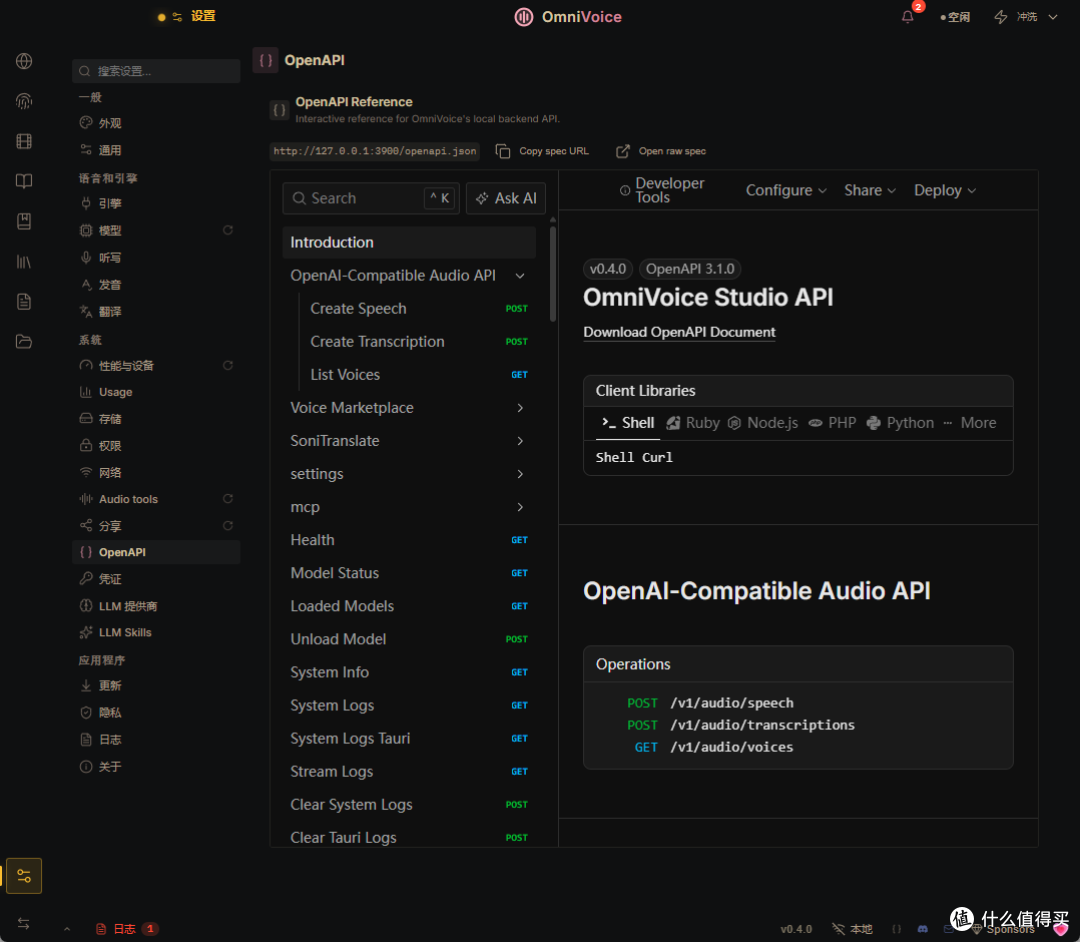This screenshot has height=942, width=1080.
Task: Open Developer Tools
Action: point(662,190)
